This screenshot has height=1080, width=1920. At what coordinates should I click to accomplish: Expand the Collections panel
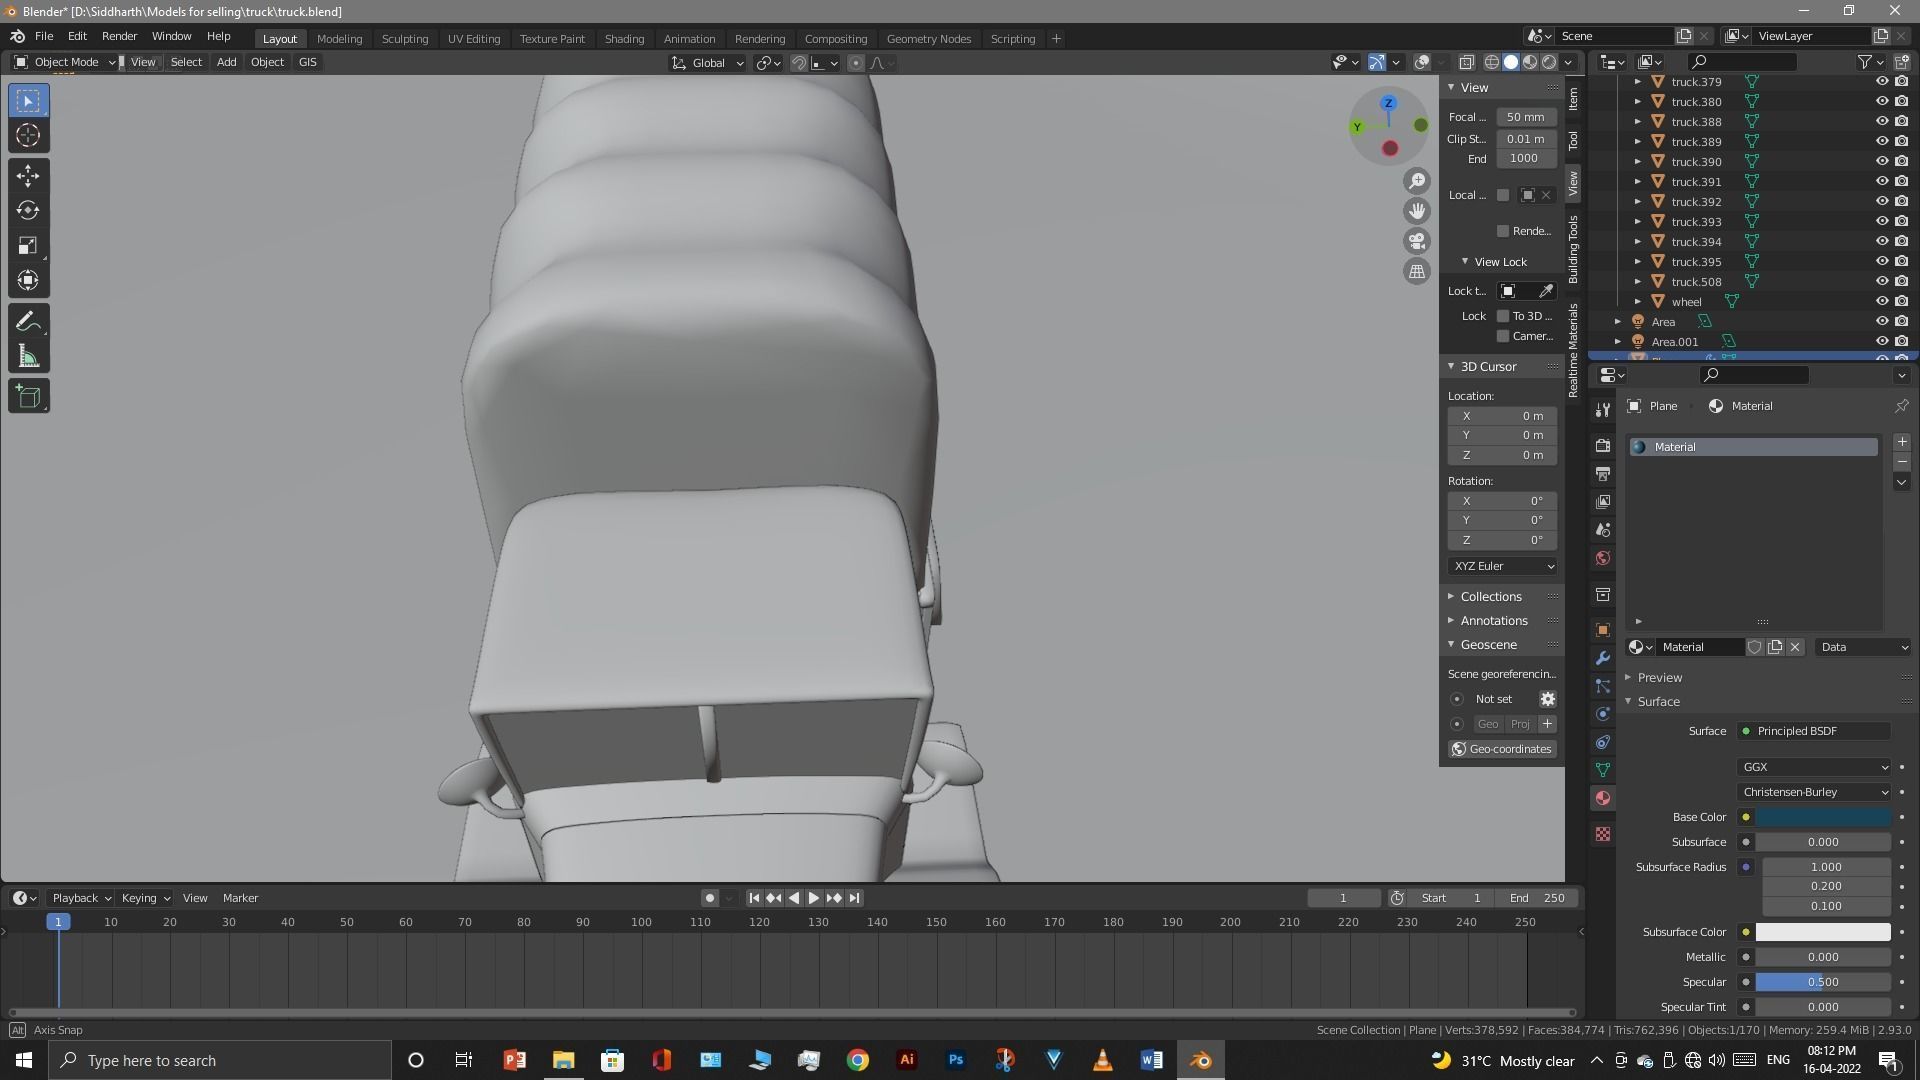point(1490,596)
